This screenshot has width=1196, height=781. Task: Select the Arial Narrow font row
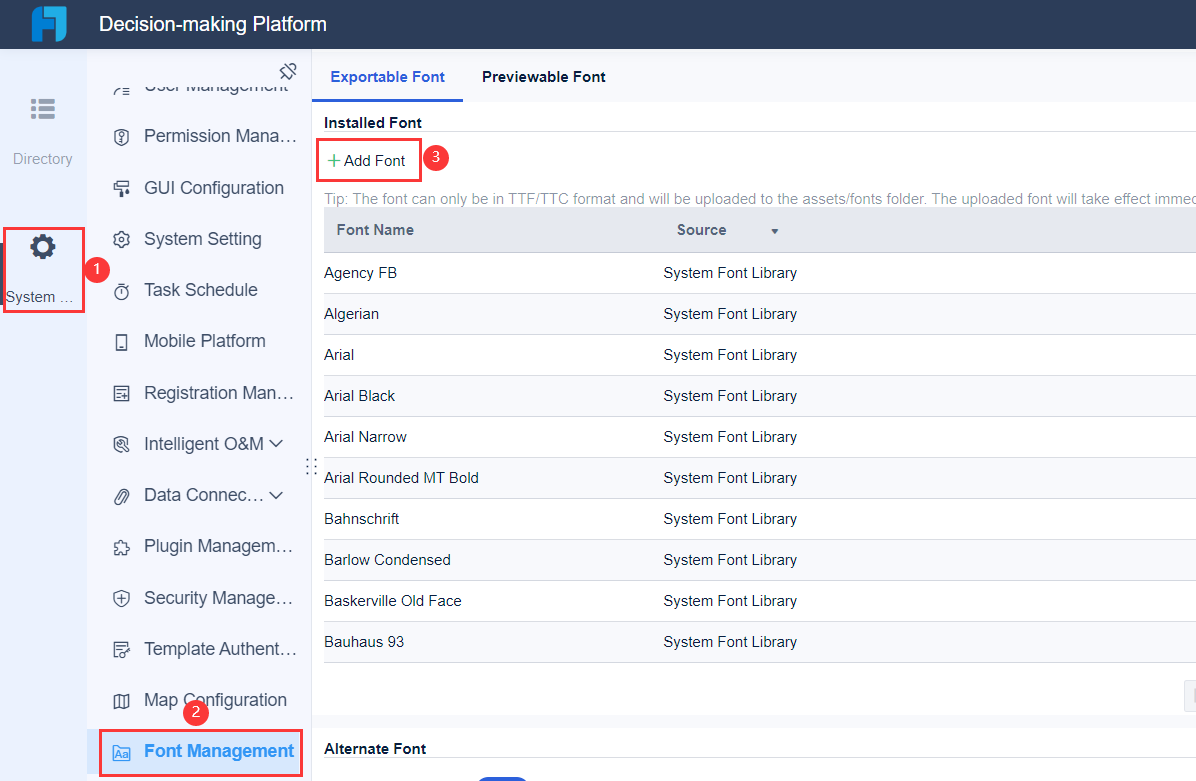pyautogui.click(x=365, y=437)
